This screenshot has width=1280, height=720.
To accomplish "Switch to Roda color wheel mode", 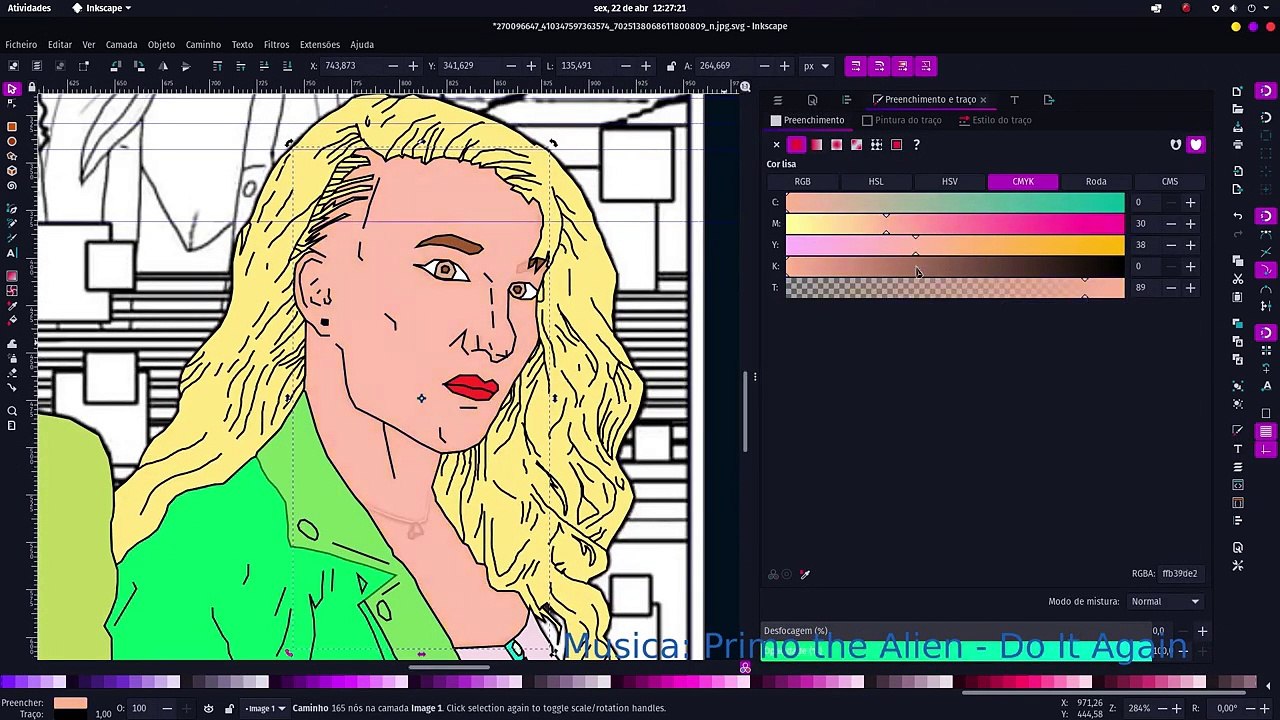I will pyautogui.click(x=1096, y=182).
